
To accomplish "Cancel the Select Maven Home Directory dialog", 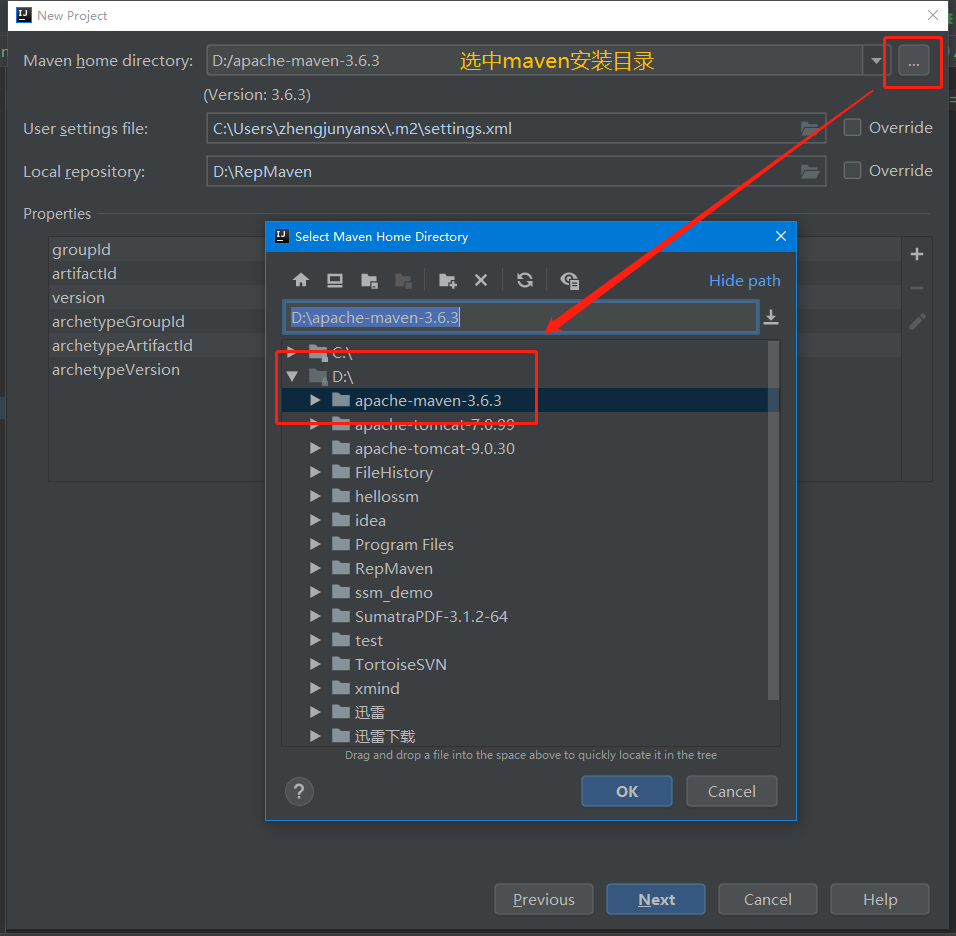I will (732, 791).
